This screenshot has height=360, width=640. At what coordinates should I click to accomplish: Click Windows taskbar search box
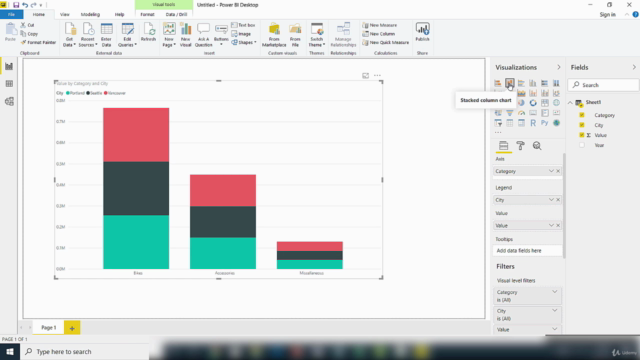pos(84,351)
